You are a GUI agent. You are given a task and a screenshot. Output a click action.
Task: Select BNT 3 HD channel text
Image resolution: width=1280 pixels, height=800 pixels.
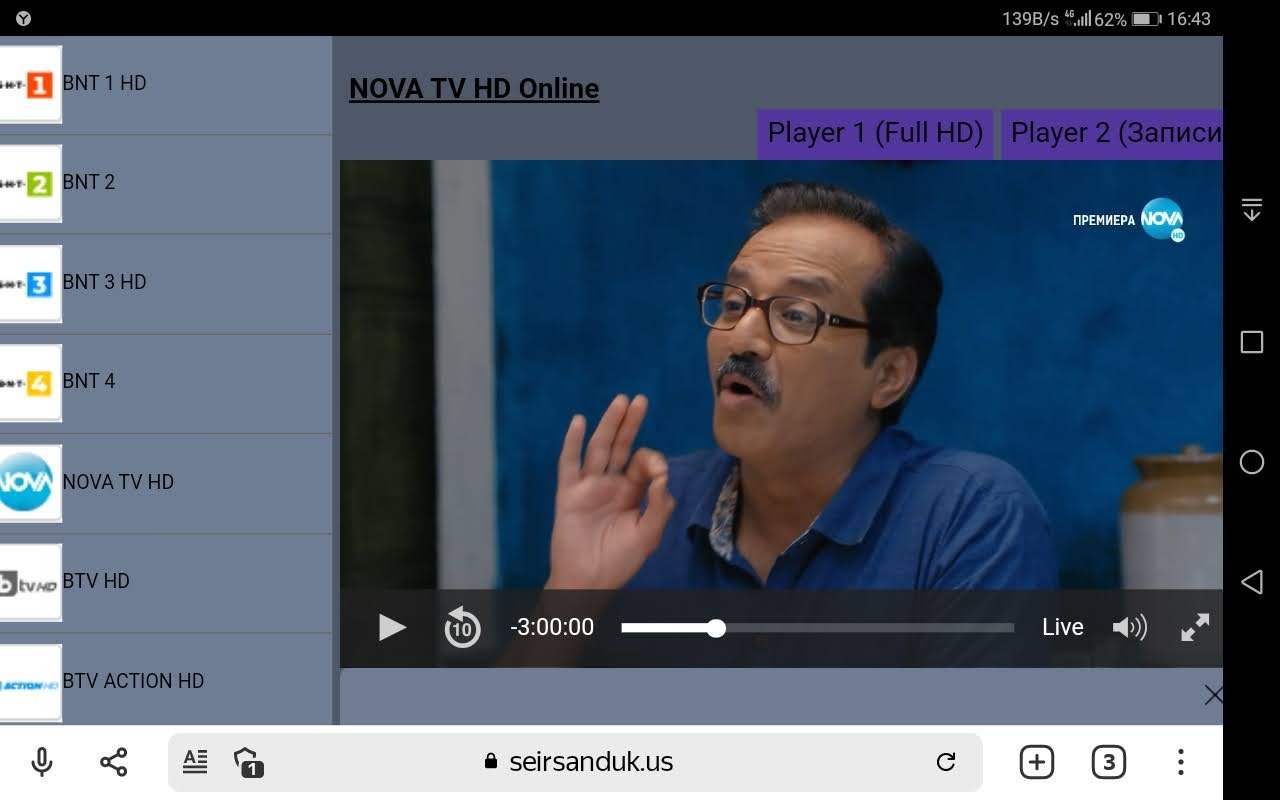click(x=104, y=282)
